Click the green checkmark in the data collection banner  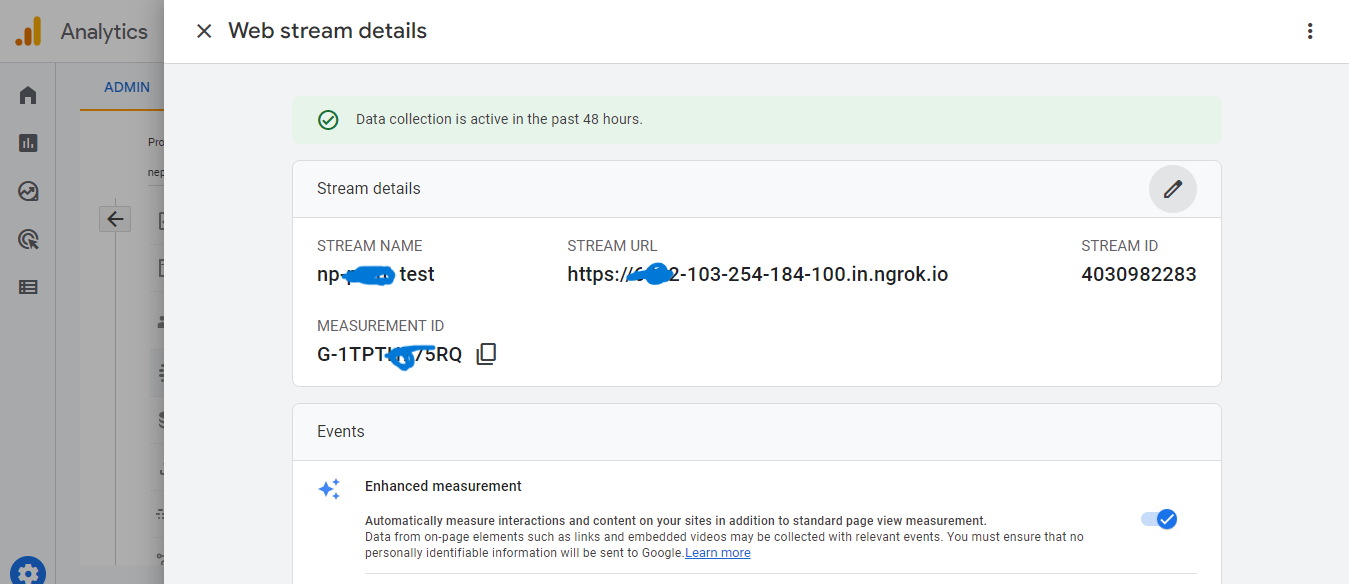(328, 119)
